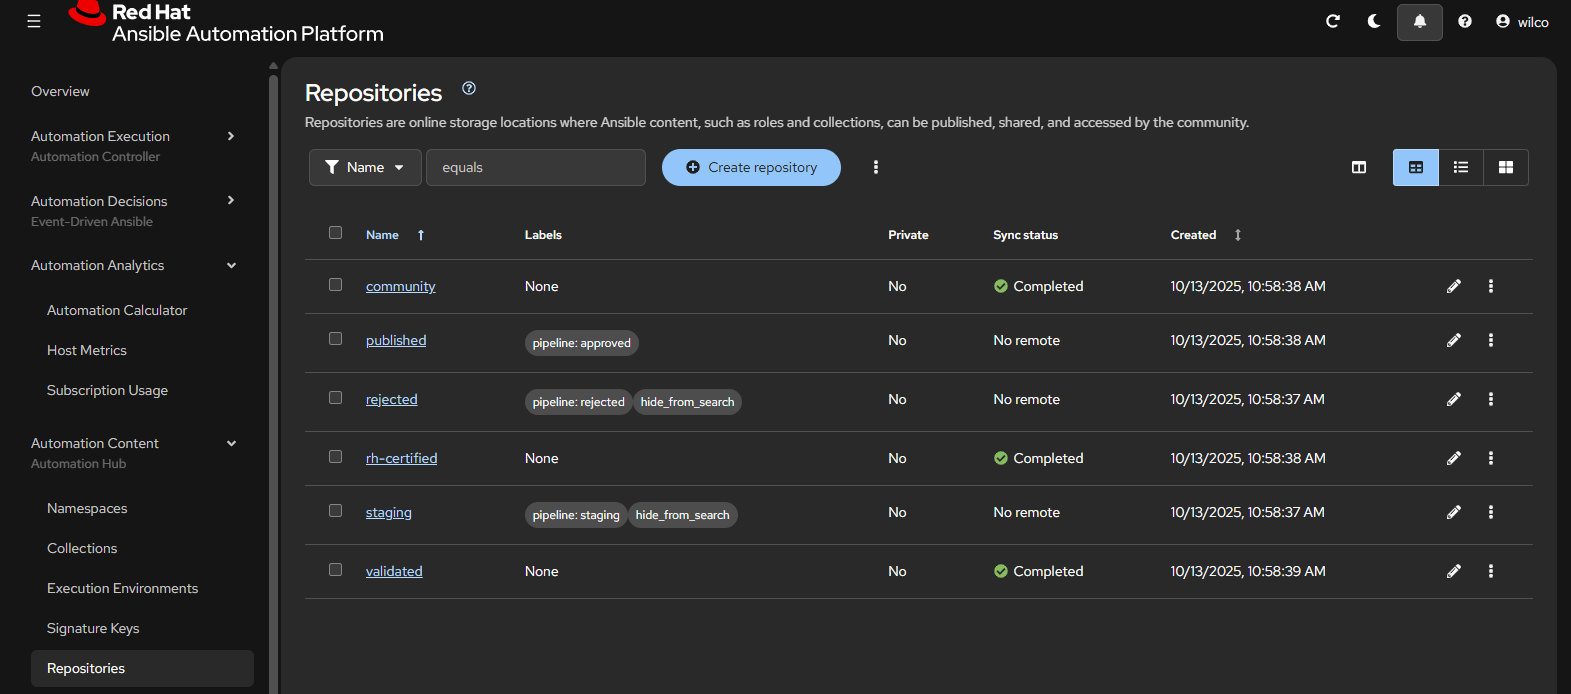Edit the validated repository
The width and height of the screenshot is (1571, 694).
pos(1454,571)
